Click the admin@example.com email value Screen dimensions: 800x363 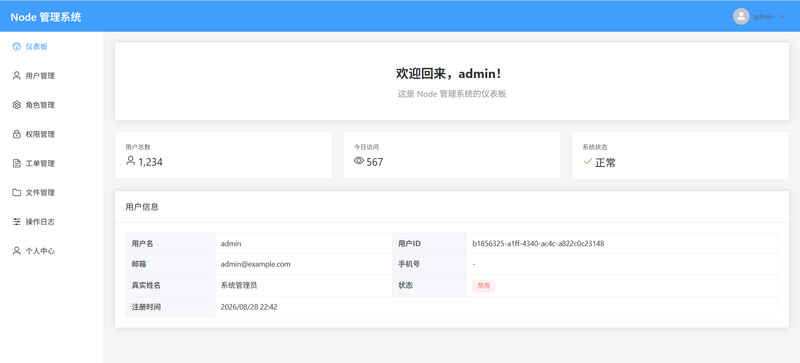[x=256, y=264]
